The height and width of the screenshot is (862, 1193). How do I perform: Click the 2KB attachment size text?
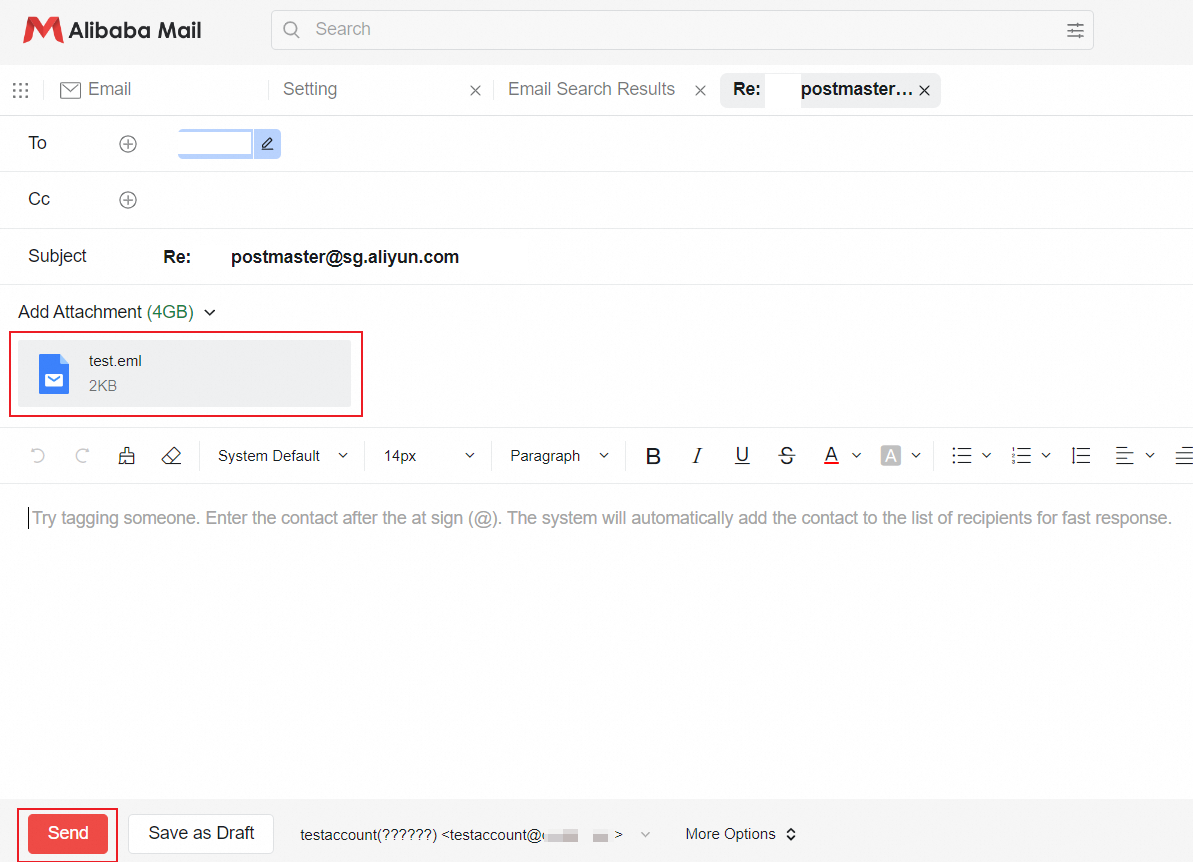pyautogui.click(x=103, y=386)
